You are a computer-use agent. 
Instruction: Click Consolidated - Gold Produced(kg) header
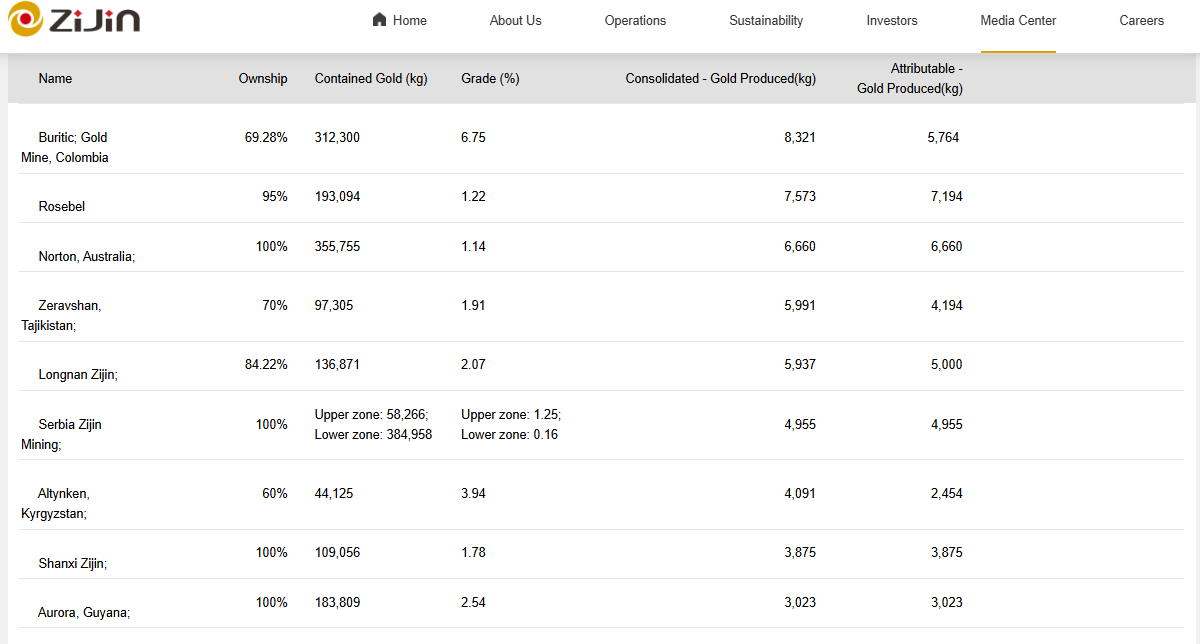721,78
